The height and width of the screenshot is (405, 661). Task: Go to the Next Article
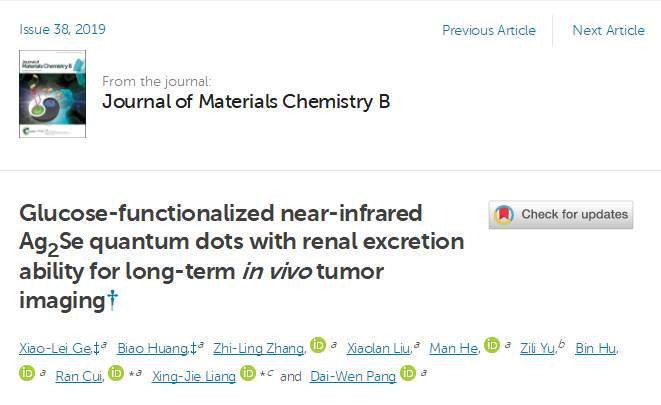608,30
